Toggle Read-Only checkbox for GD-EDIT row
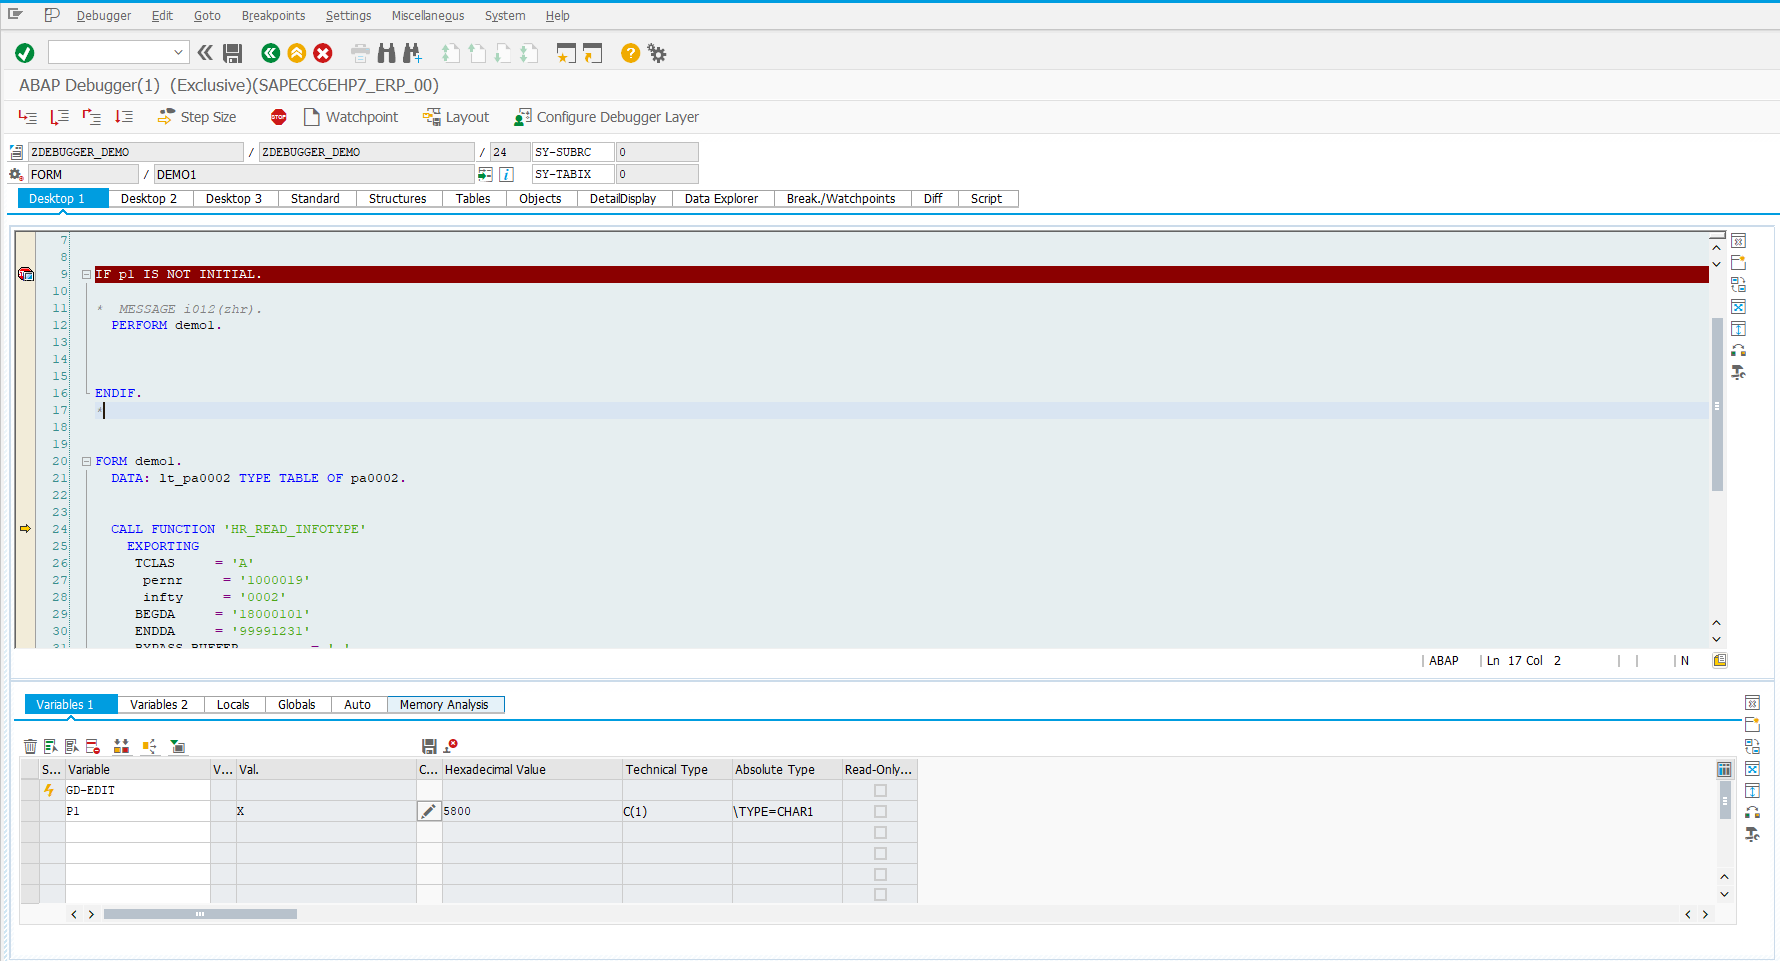This screenshot has height=961, width=1780. pyautogui.click(x=880, y=790)
